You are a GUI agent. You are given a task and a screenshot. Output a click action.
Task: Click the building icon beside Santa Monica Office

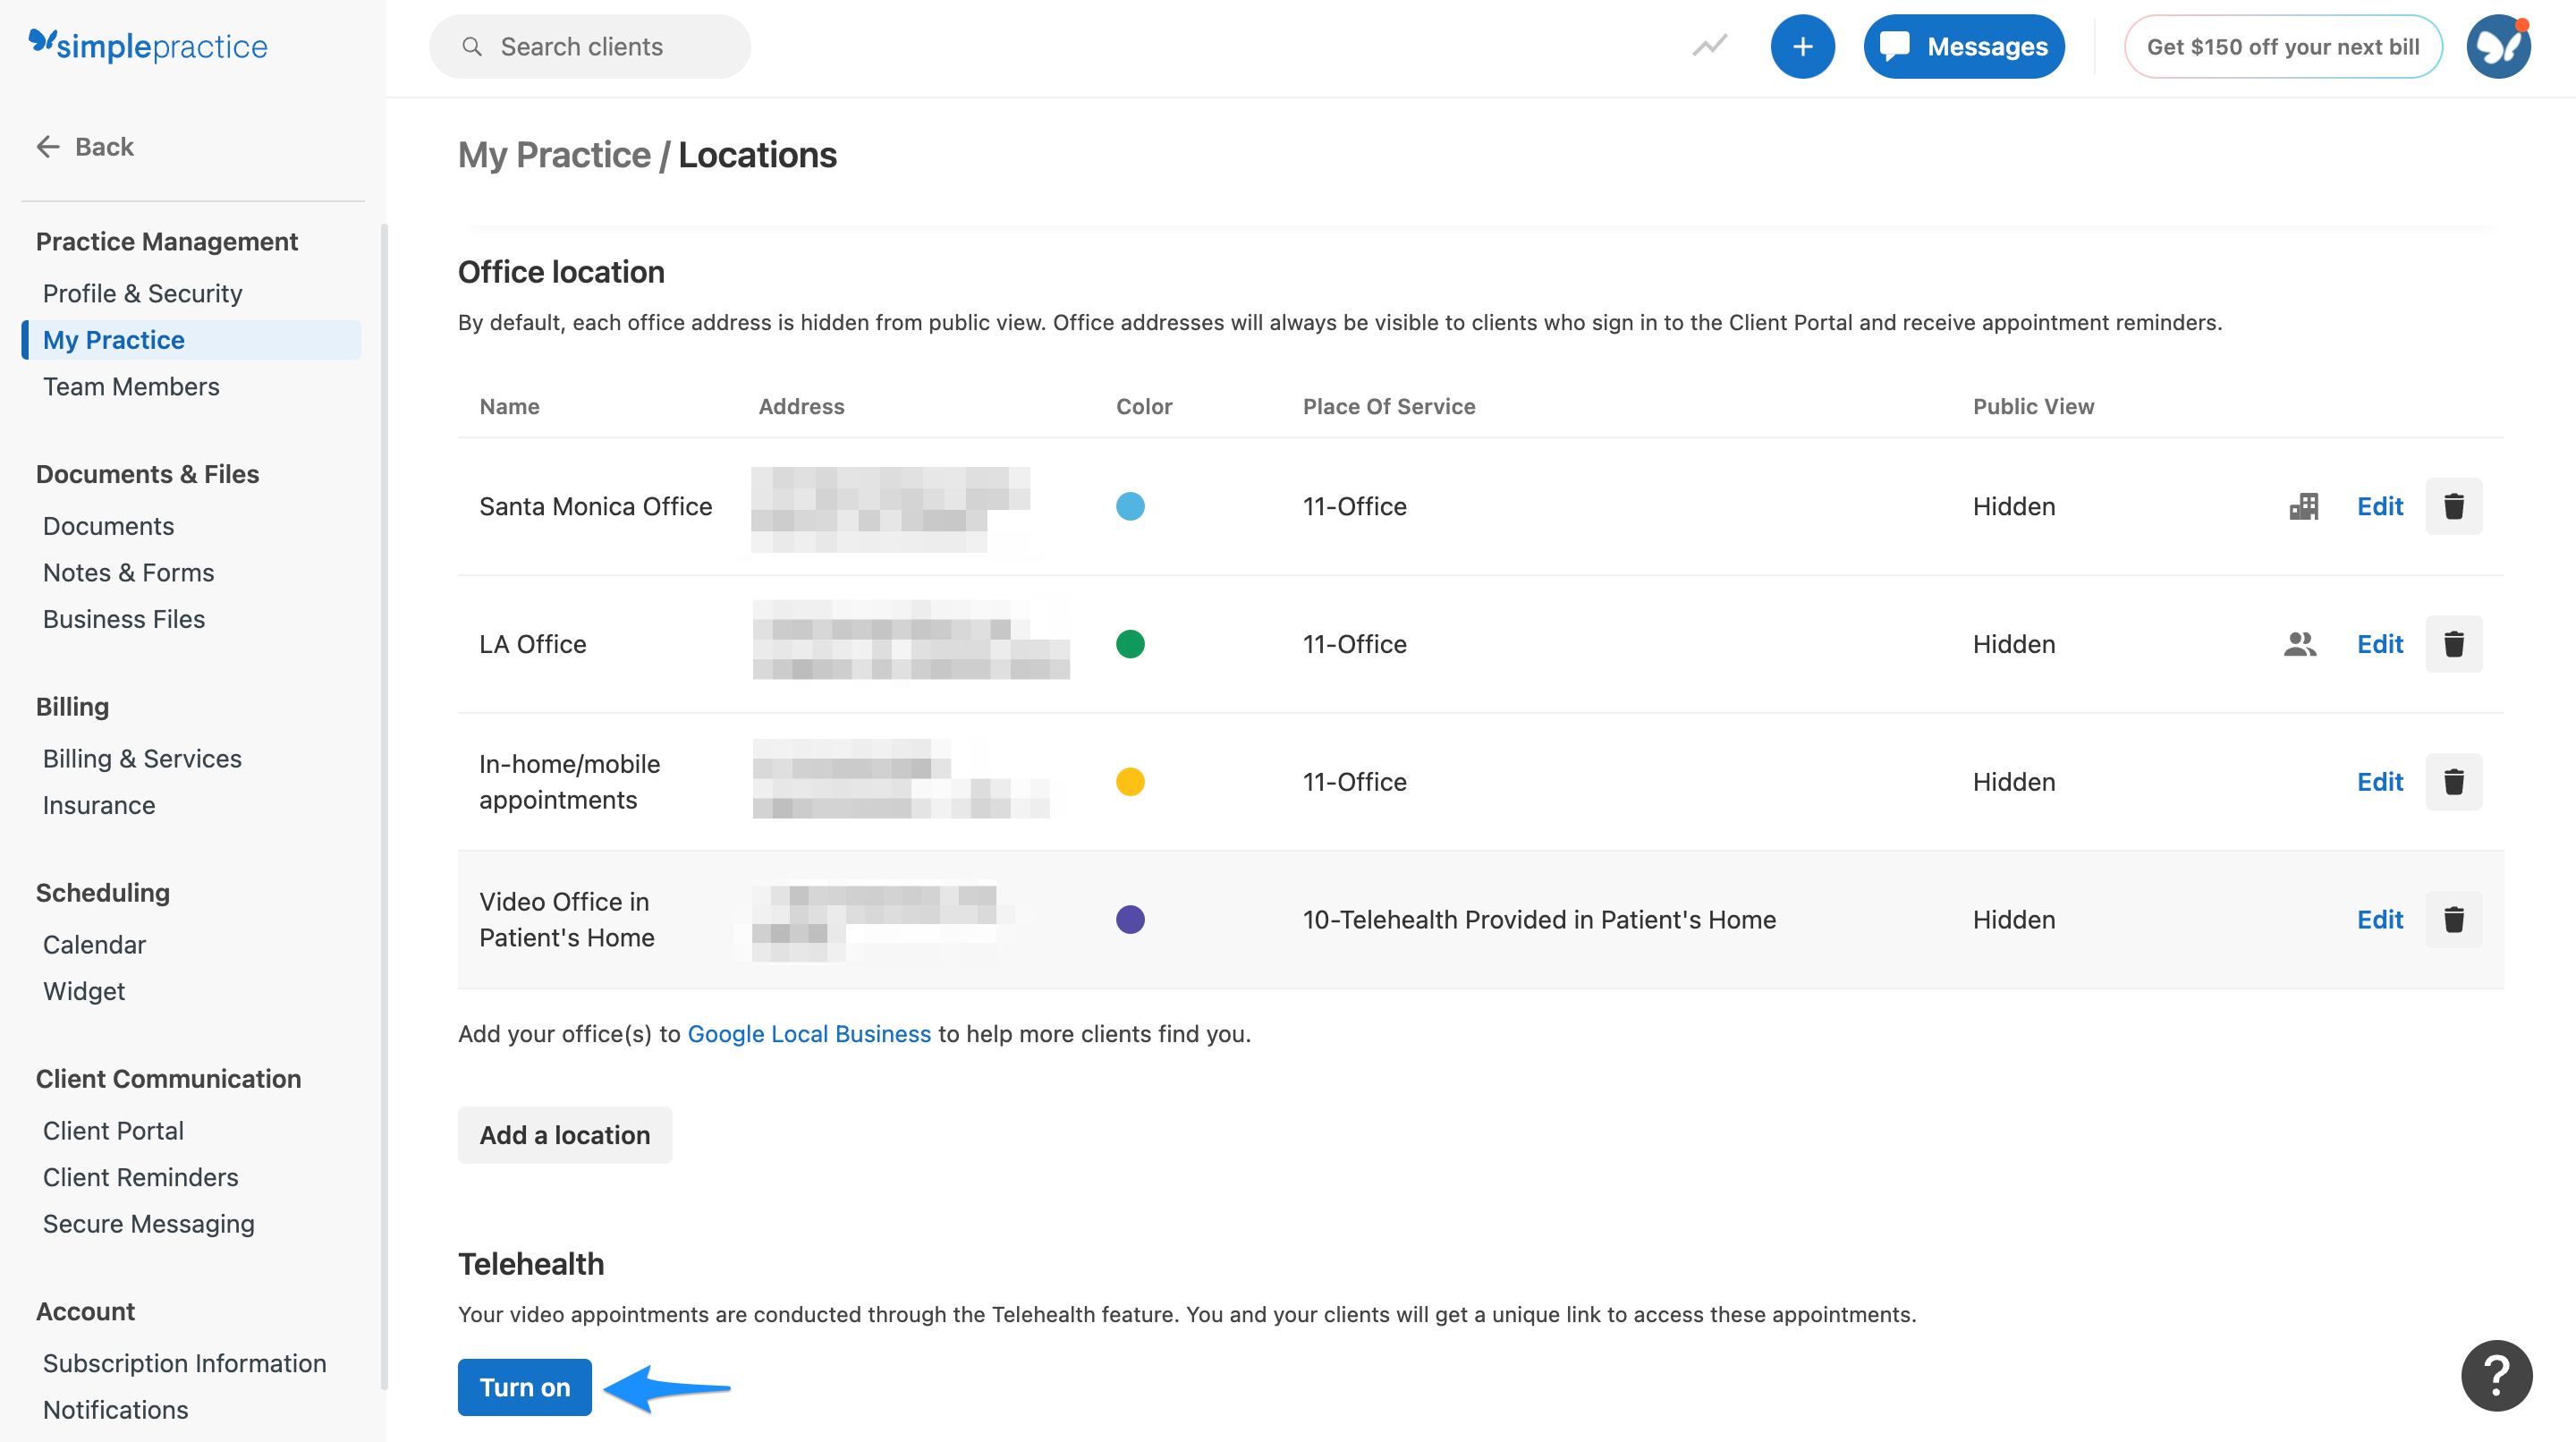click(2302, 506)
